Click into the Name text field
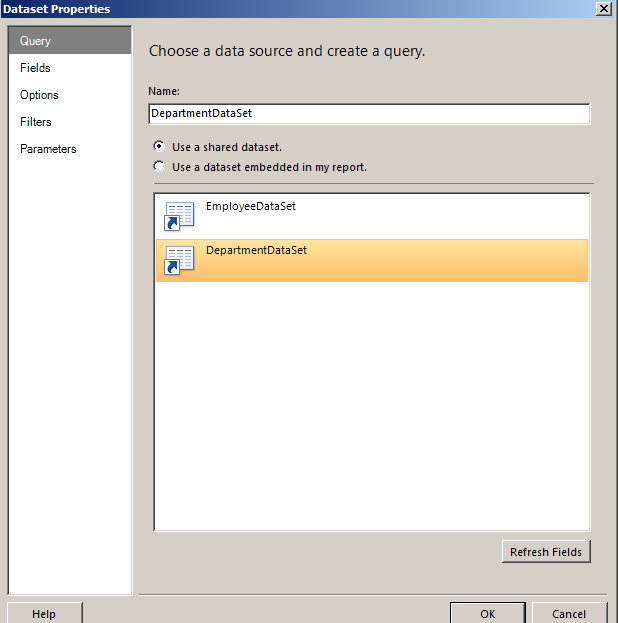The width and height of the screenshot is (618, 623). point(369,114)
